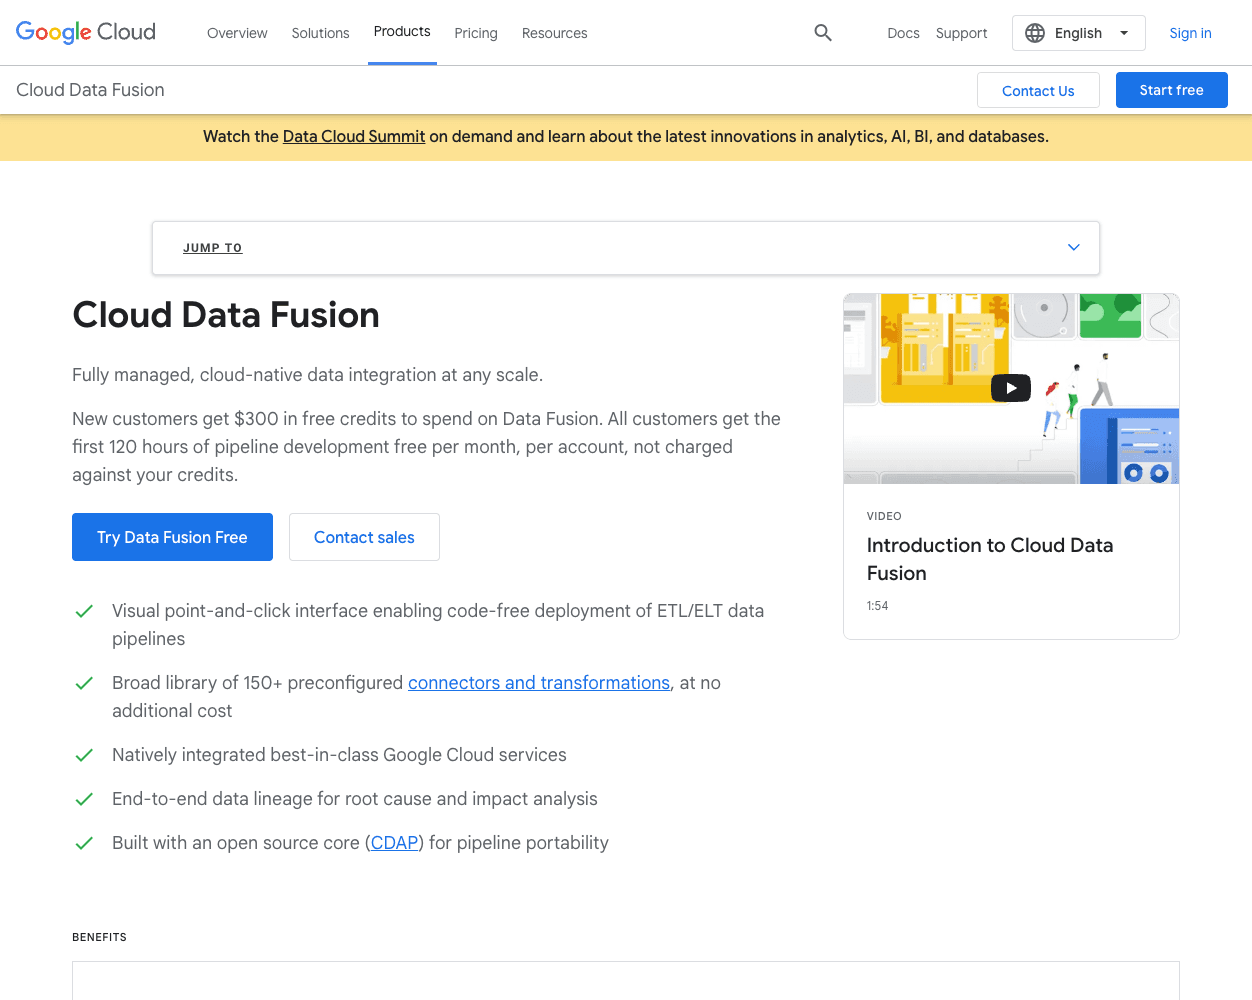Image resolution: width=1252 pixels, height=1000 pixels.
Task: Open the video thumbnail illustration
Action: tap(1011, 389)
